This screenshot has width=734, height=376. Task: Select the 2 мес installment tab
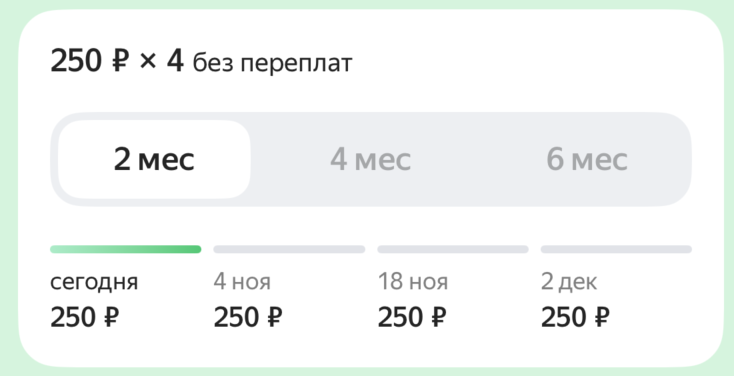pos(154,160)
